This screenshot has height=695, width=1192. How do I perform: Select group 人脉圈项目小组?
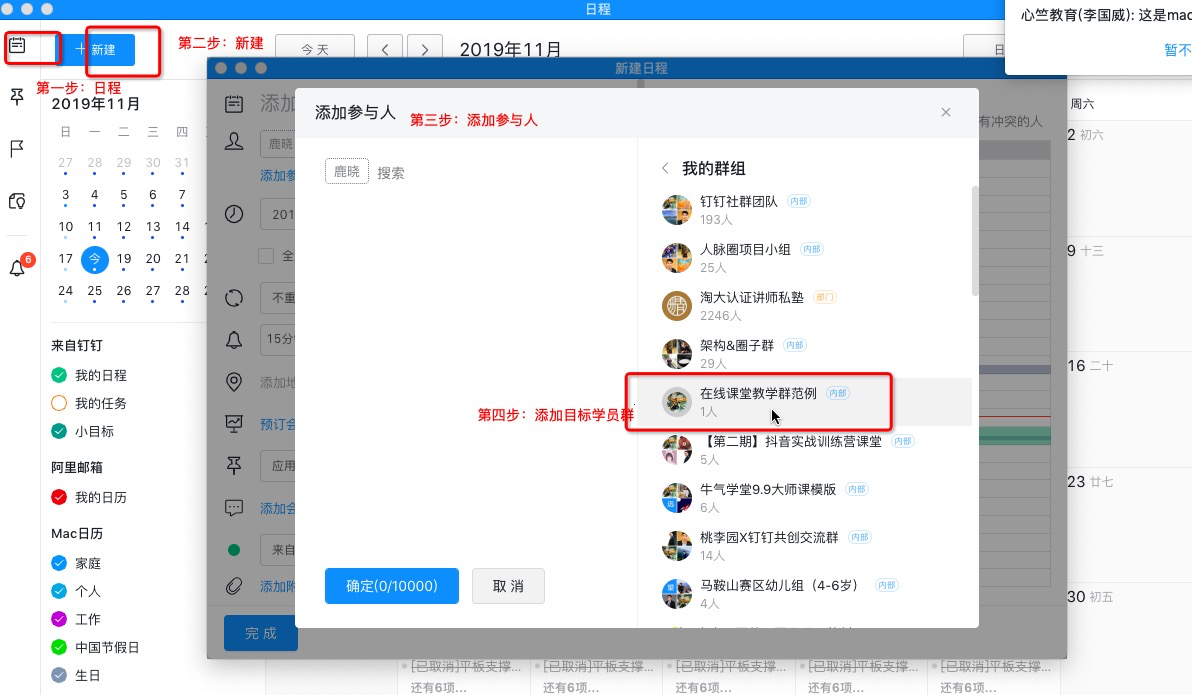tap(806, 258)
